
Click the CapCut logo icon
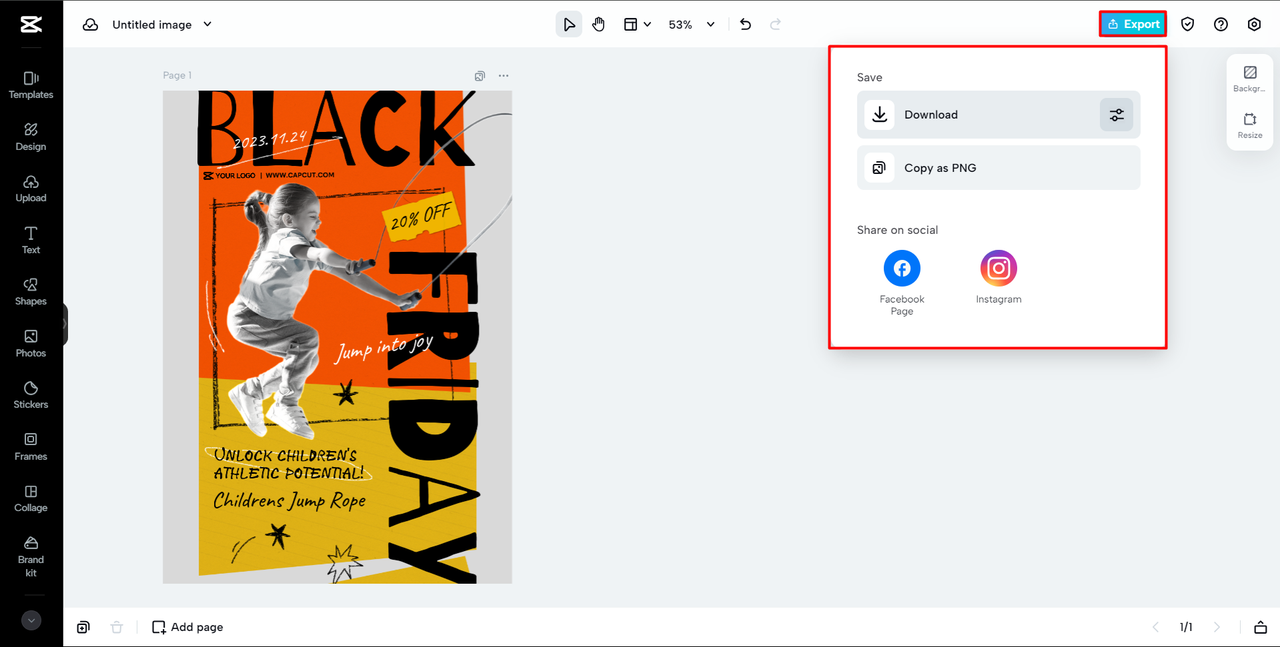point(31,24)
